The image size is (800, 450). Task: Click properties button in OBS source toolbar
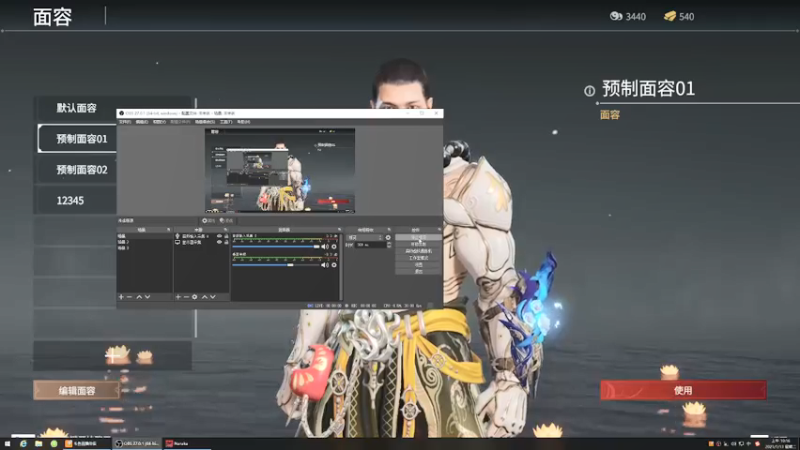click(208, 220)
